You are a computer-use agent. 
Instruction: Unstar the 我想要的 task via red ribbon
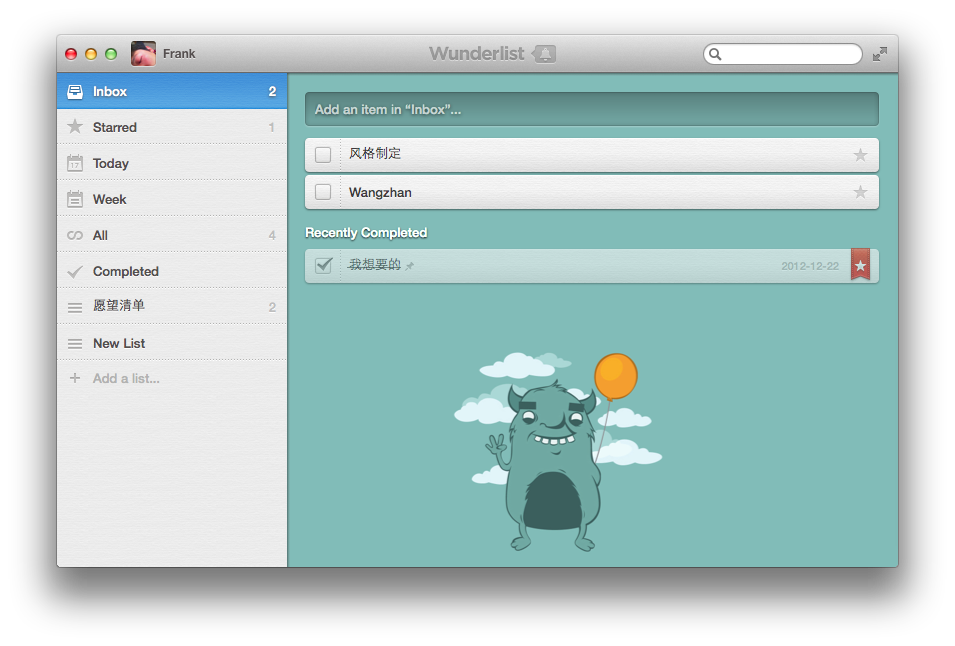coord(860,265)
